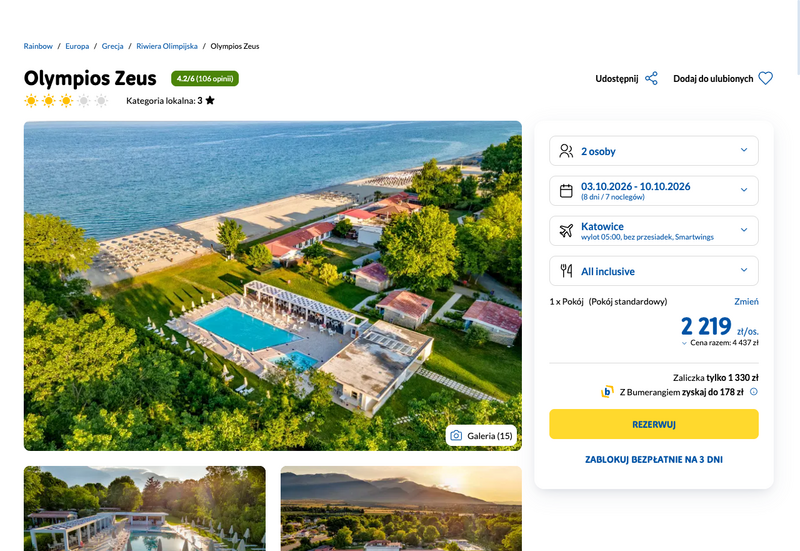Click the camera icon in Galeria badge

[x=456, y=436]
